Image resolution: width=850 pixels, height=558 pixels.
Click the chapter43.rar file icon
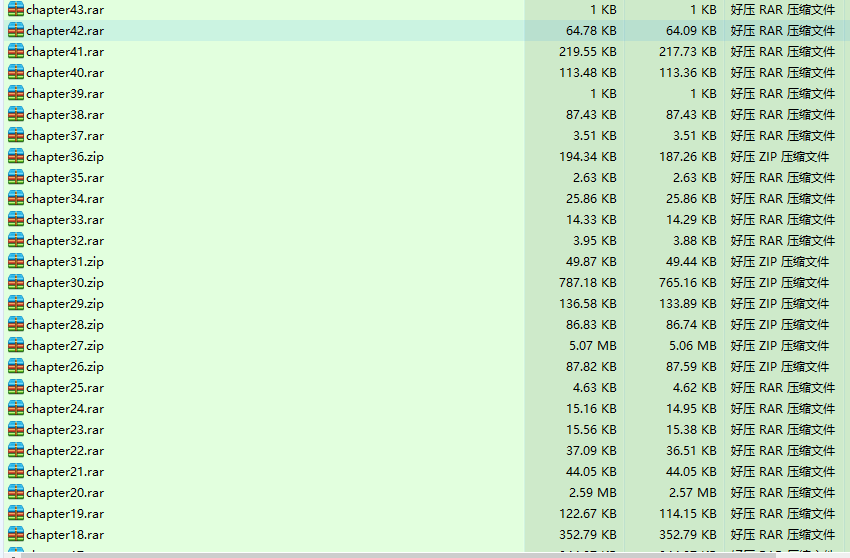coord(15,9)
